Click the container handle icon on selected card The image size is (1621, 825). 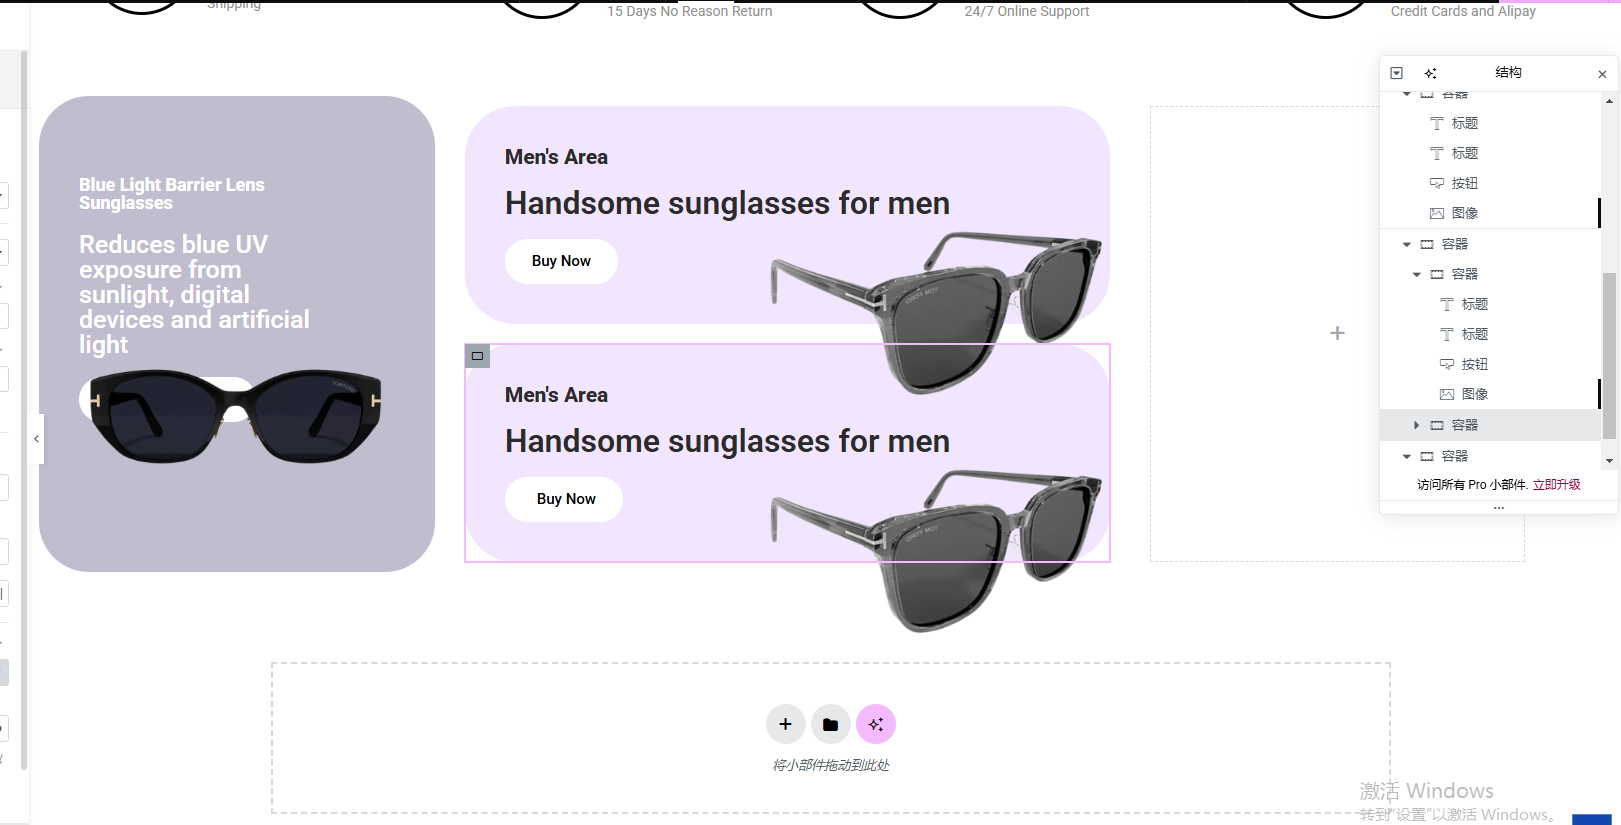pos(478,356)
